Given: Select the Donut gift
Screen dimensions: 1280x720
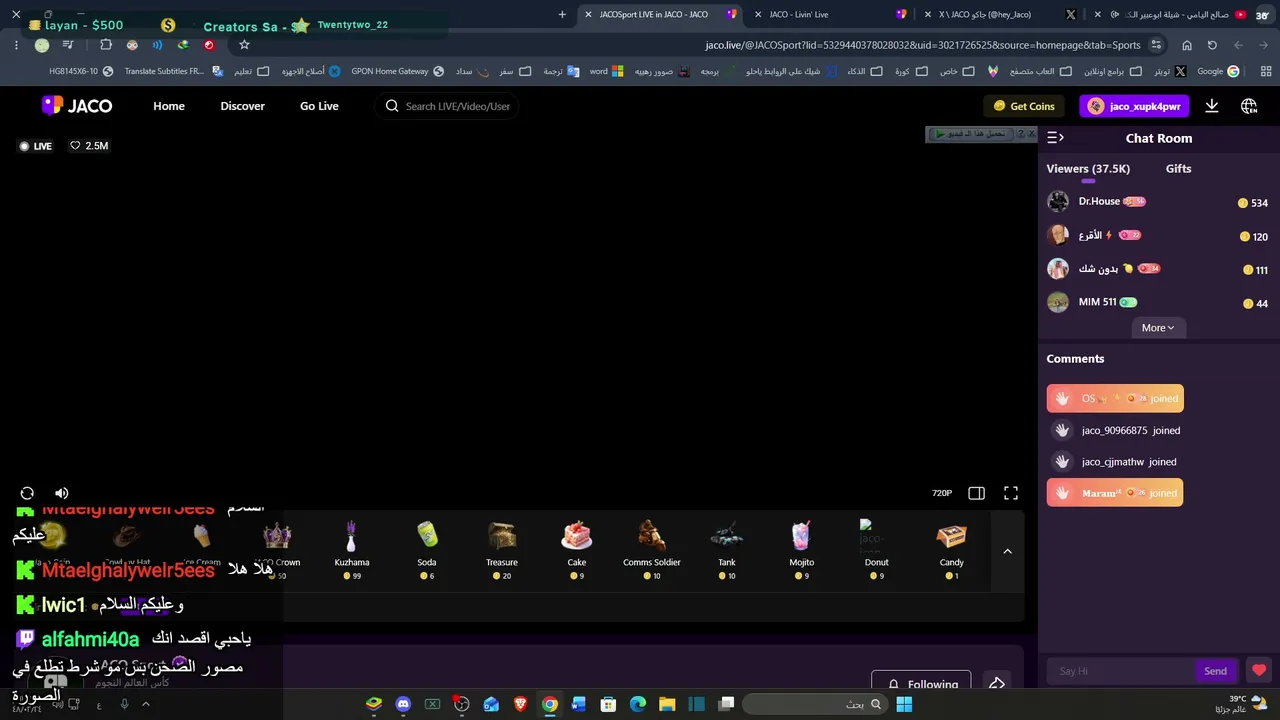Looking at the screenshot, I should point(877,549).
